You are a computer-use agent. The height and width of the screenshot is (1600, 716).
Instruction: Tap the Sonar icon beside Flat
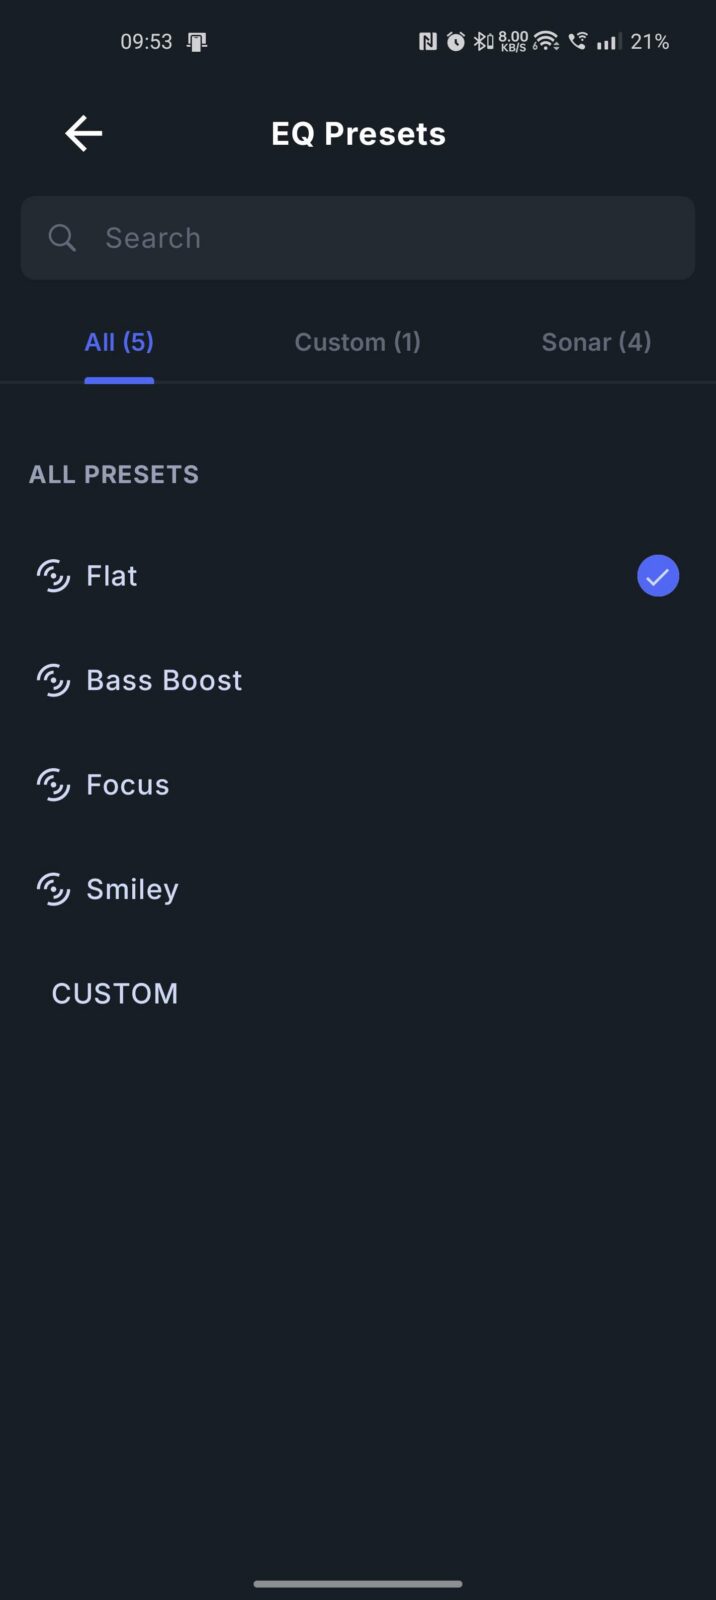pos(53,576)
